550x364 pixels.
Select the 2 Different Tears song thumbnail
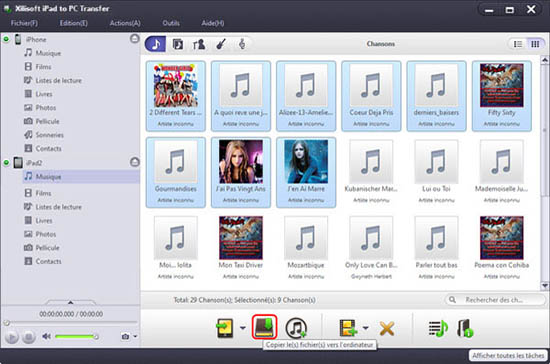pyautogui.click(x=176, y=96)
